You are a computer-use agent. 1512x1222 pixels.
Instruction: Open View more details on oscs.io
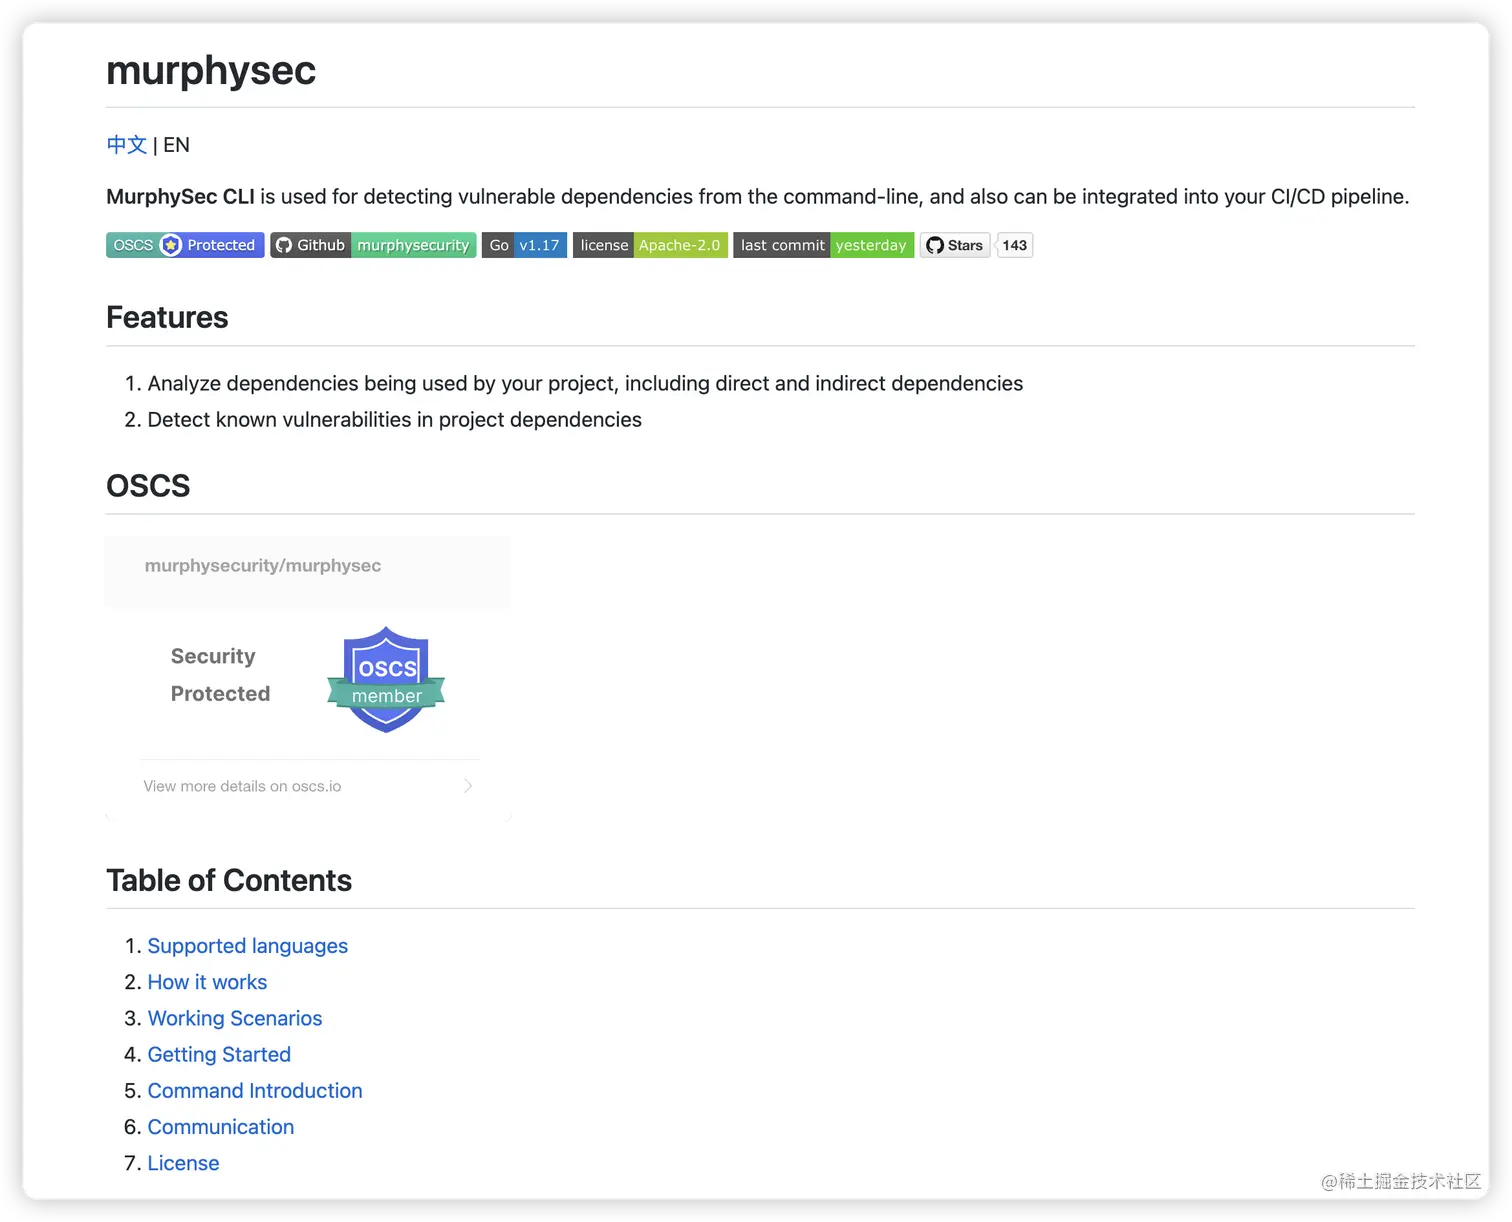point(242,786)
